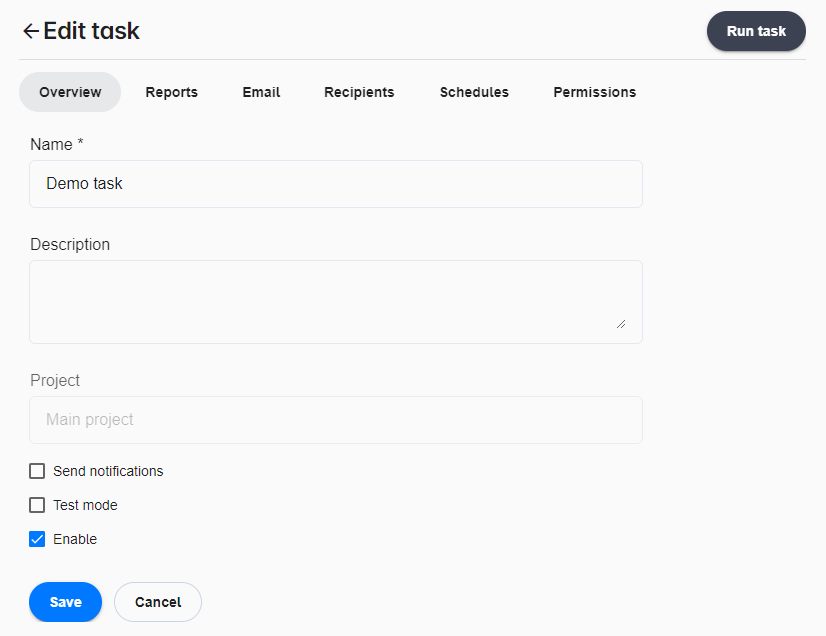
Task: Click inside the empty Description field
Action: [335, 300]
